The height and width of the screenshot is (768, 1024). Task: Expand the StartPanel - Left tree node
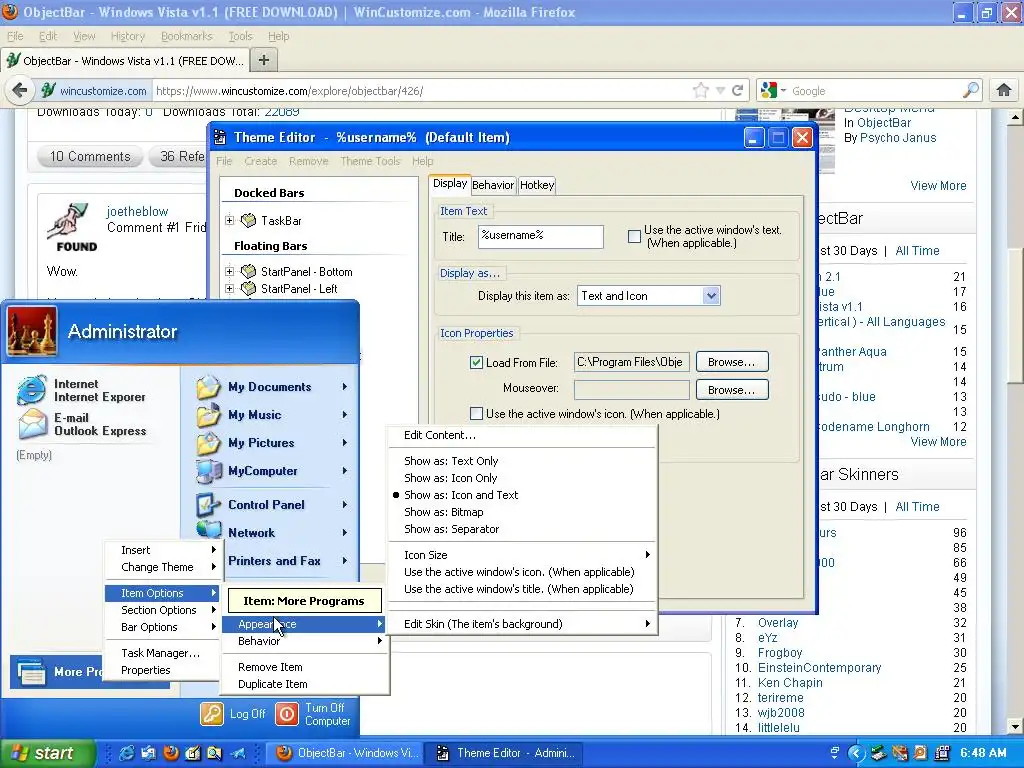click(229, 288)
